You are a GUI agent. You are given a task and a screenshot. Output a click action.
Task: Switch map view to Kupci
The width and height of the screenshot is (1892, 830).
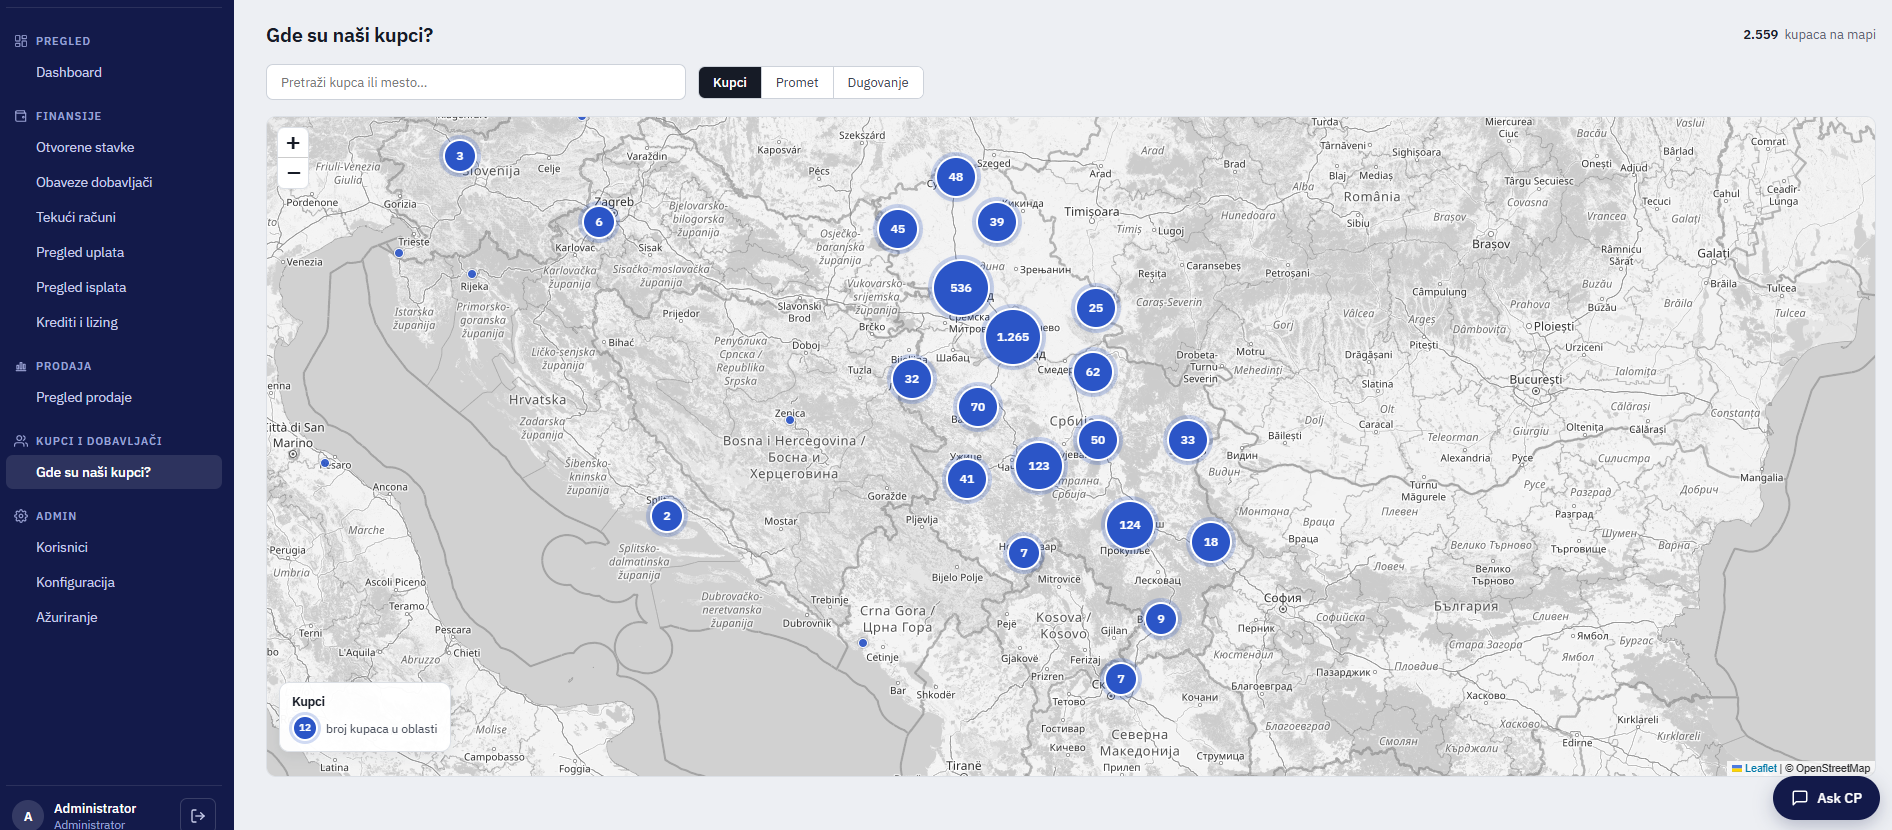[x=730, y=82]
